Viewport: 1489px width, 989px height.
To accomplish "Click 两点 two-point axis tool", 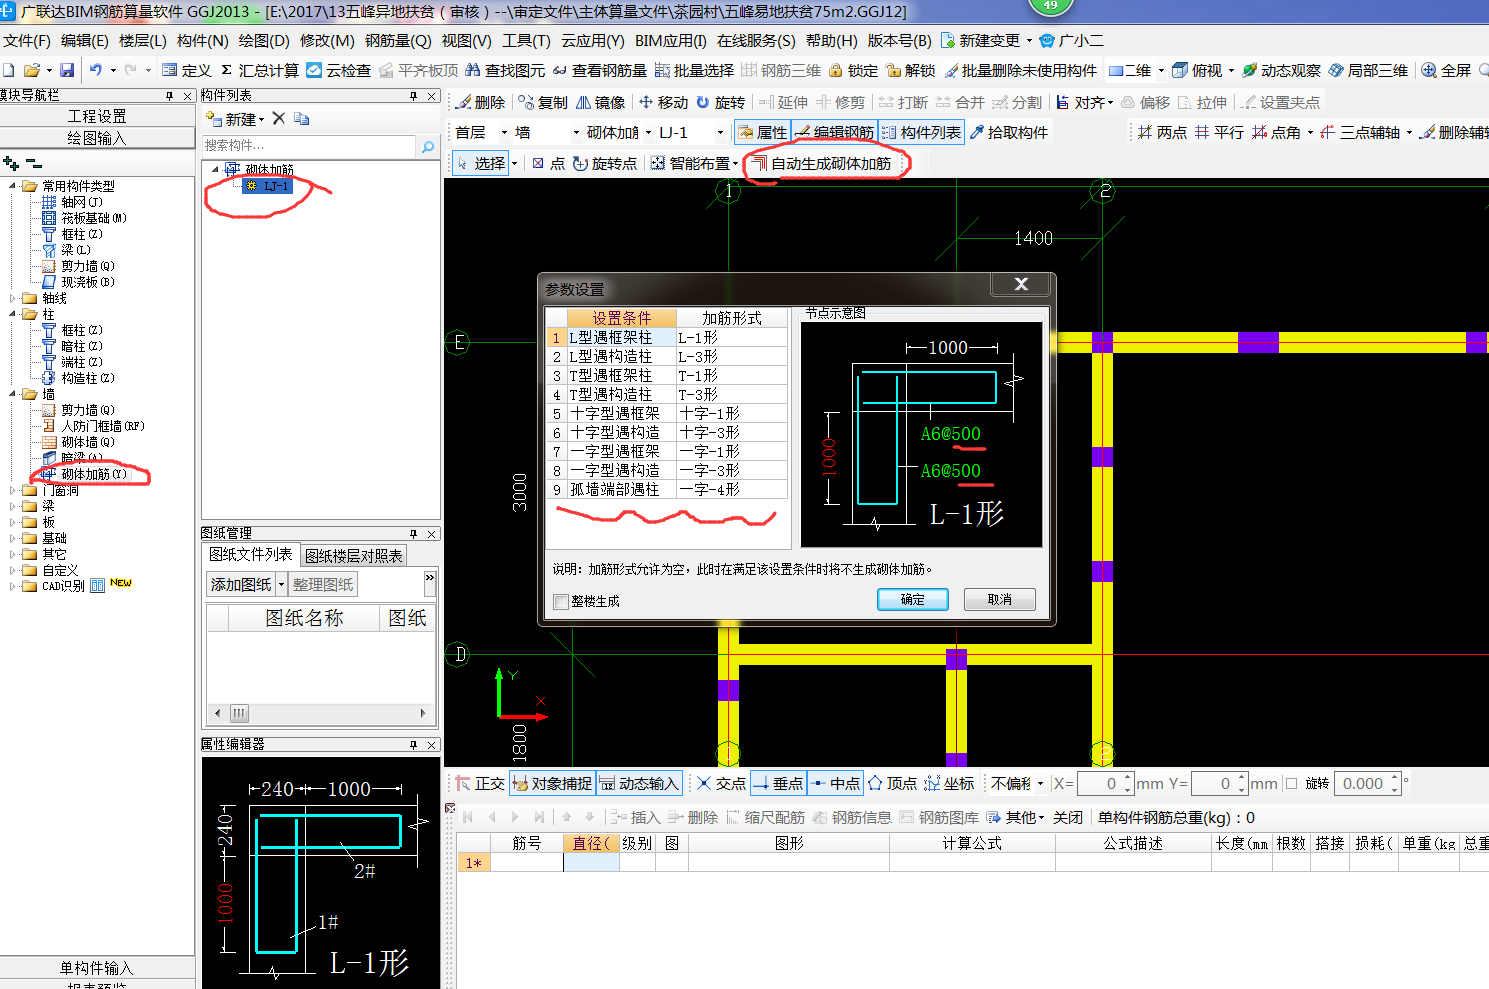I will [x=1162, y=132].
